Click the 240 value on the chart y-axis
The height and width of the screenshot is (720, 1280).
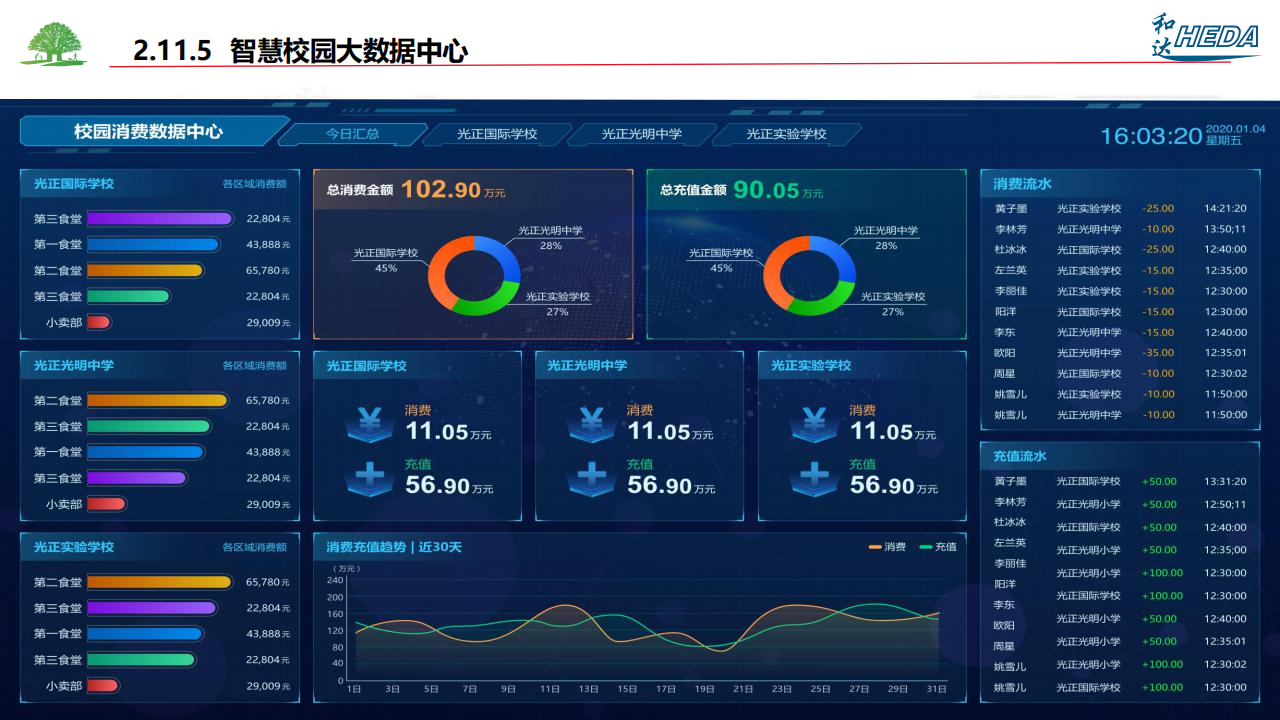click(335, 580)
